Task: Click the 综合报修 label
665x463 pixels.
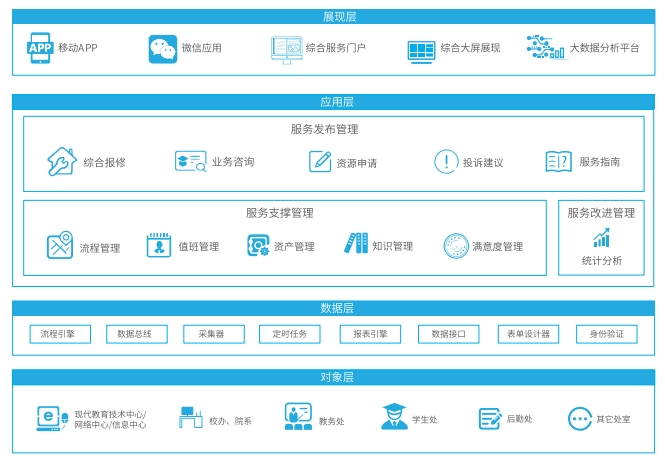Action: [x=105, y=162]
